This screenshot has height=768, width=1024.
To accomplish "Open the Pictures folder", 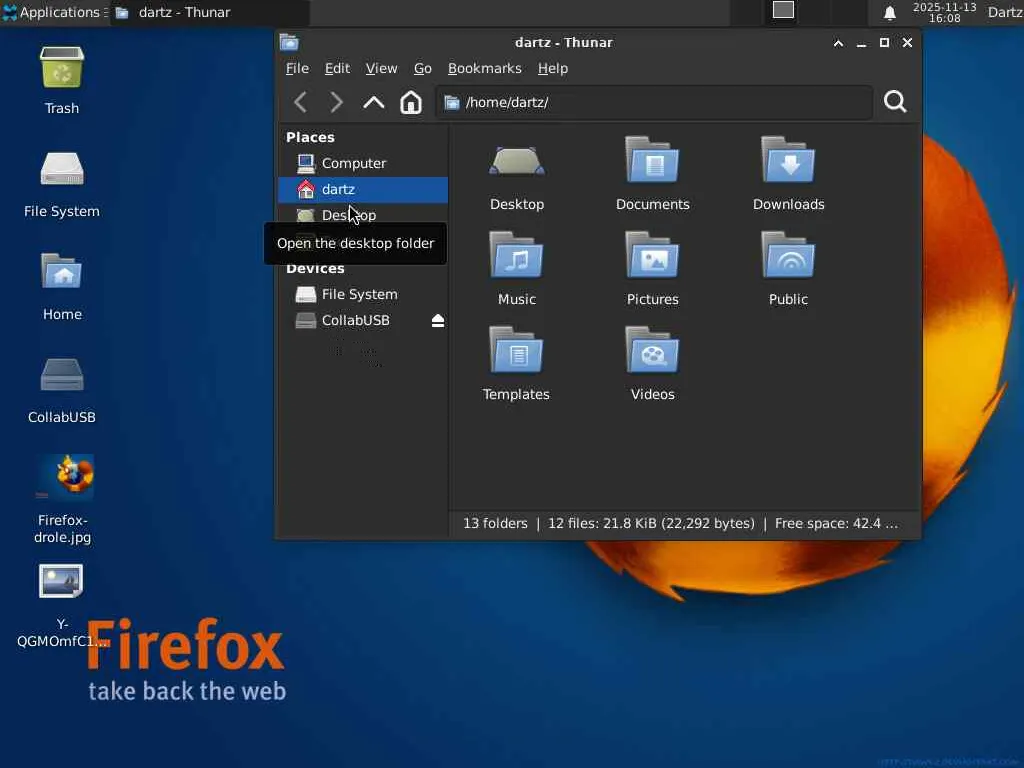I will tap(652, 270).
